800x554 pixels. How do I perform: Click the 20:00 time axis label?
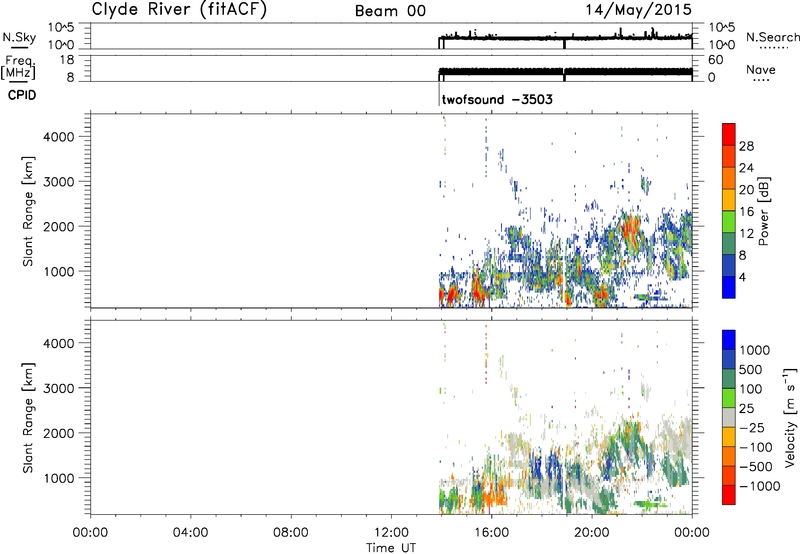click(x=592, y=533)
